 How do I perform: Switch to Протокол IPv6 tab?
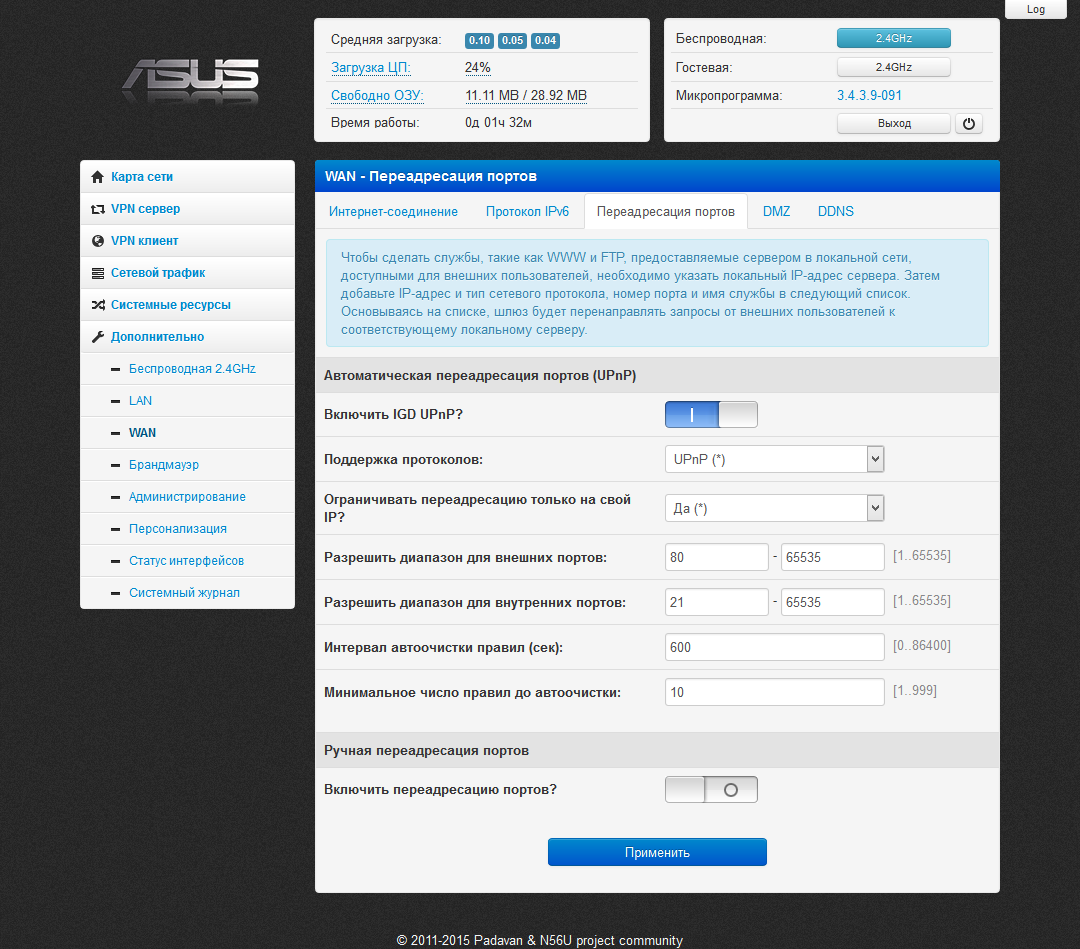click(528, 211)
